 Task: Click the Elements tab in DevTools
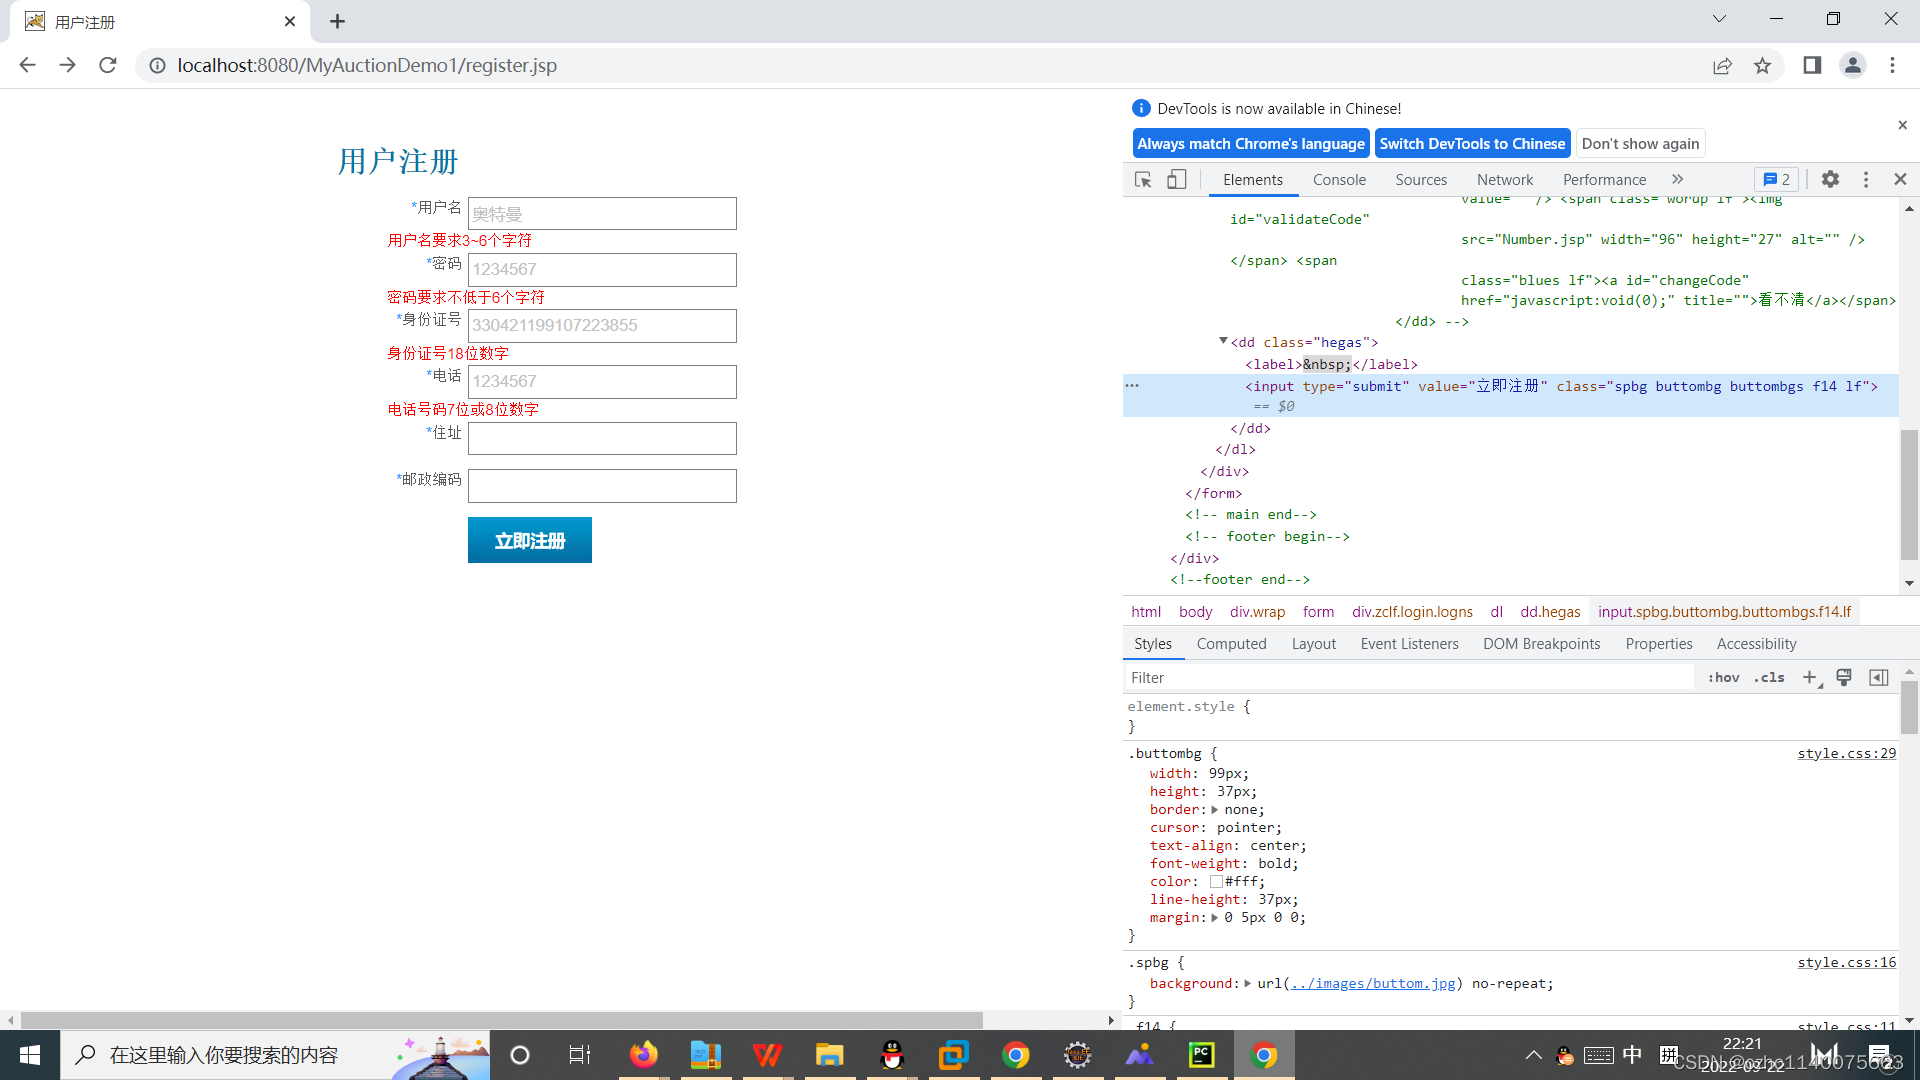click(x=1250, y=179)
